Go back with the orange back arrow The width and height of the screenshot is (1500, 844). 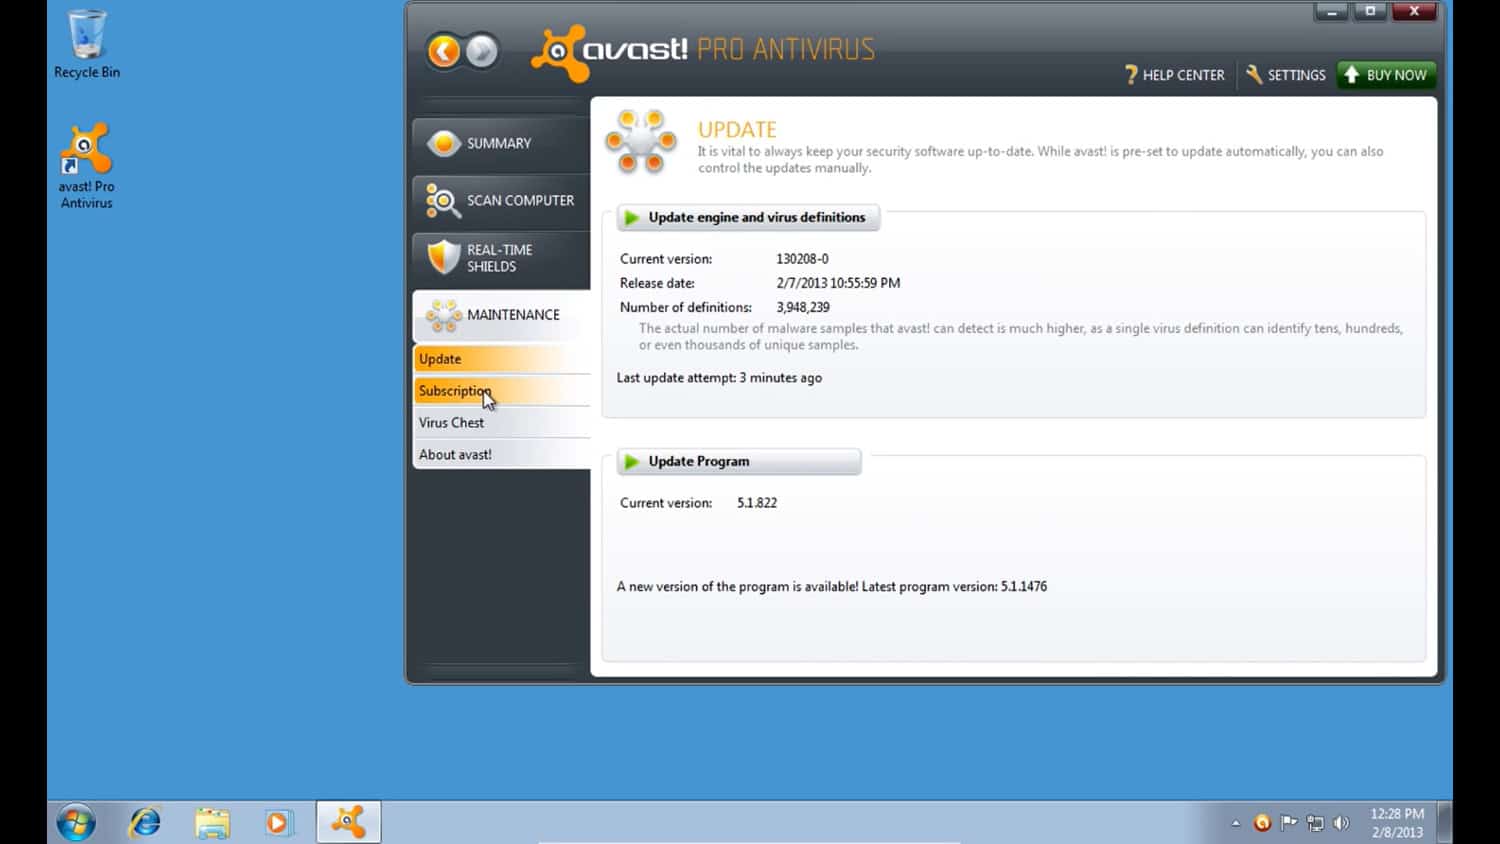(444, 50)
